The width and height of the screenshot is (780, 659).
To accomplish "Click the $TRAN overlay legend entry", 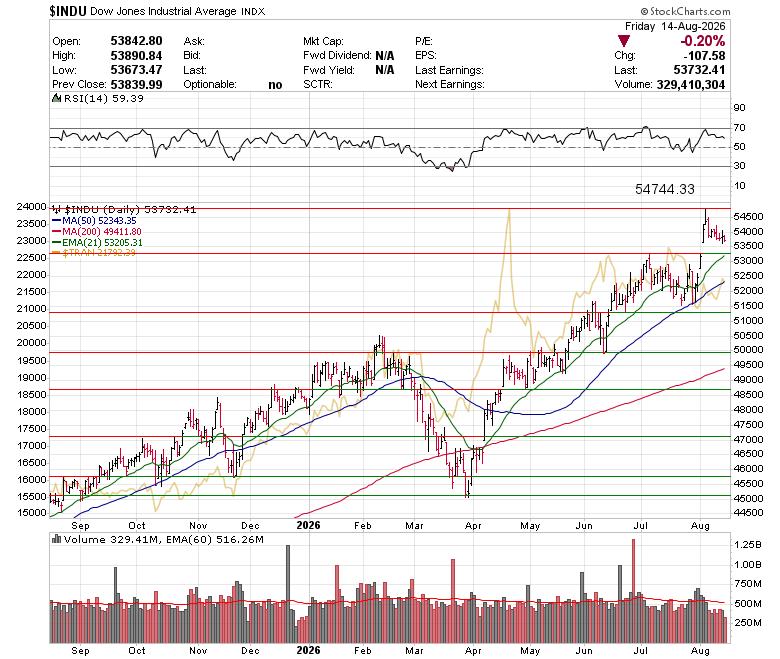I will [94, 253].
